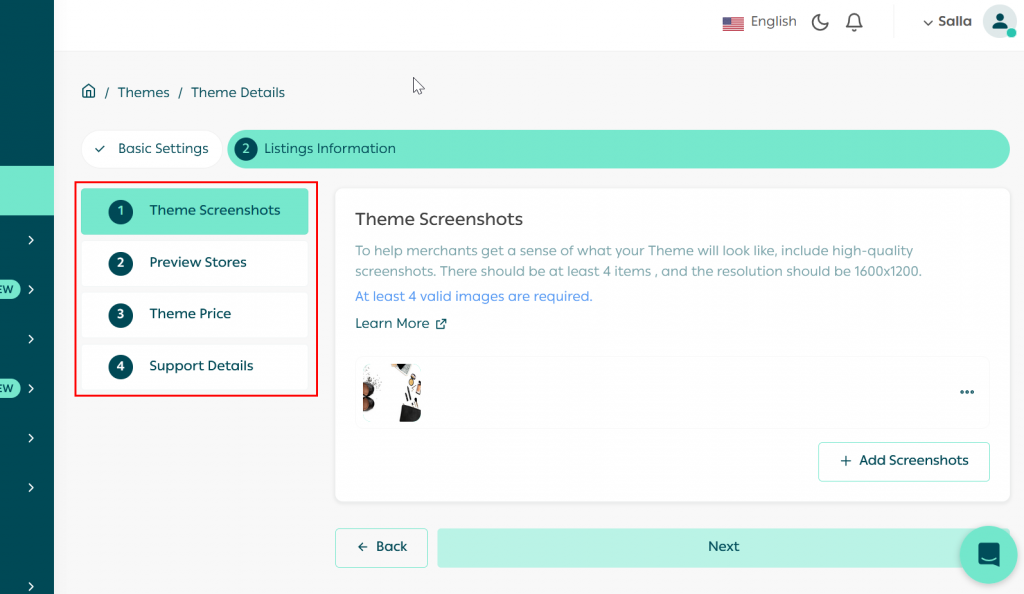Open the live chat support bubble

[x=988, y=554]
